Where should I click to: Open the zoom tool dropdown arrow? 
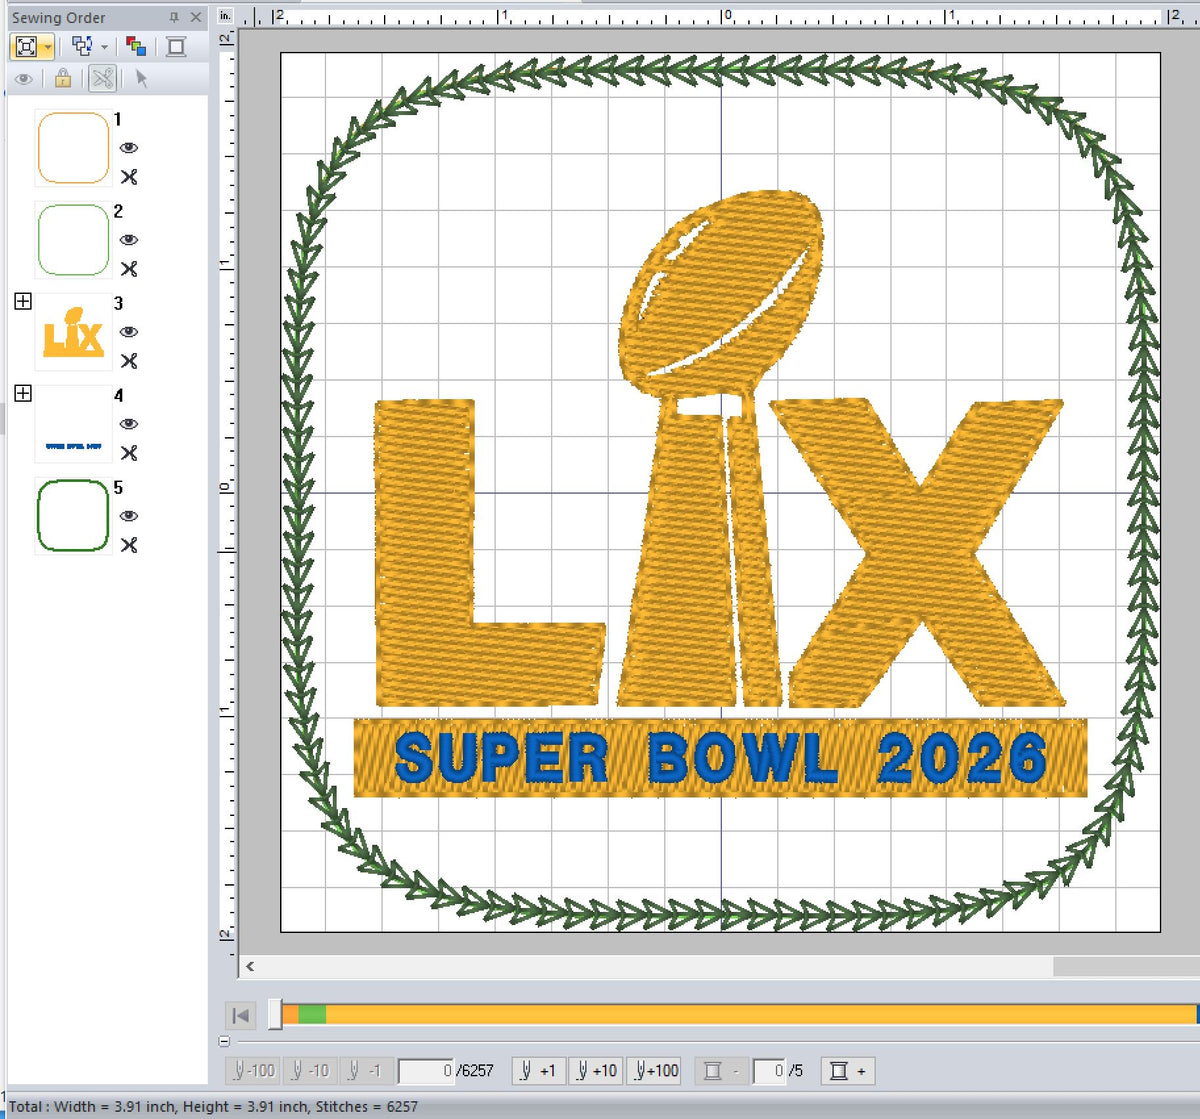click(48, 47)
